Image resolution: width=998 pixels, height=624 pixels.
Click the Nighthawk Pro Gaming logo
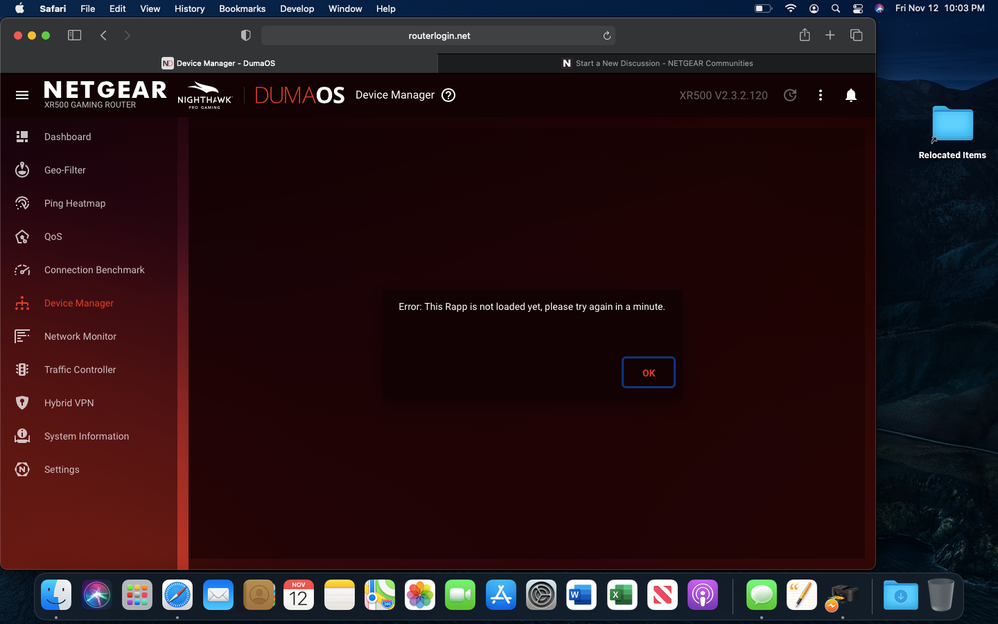click(x=204, y=96)
